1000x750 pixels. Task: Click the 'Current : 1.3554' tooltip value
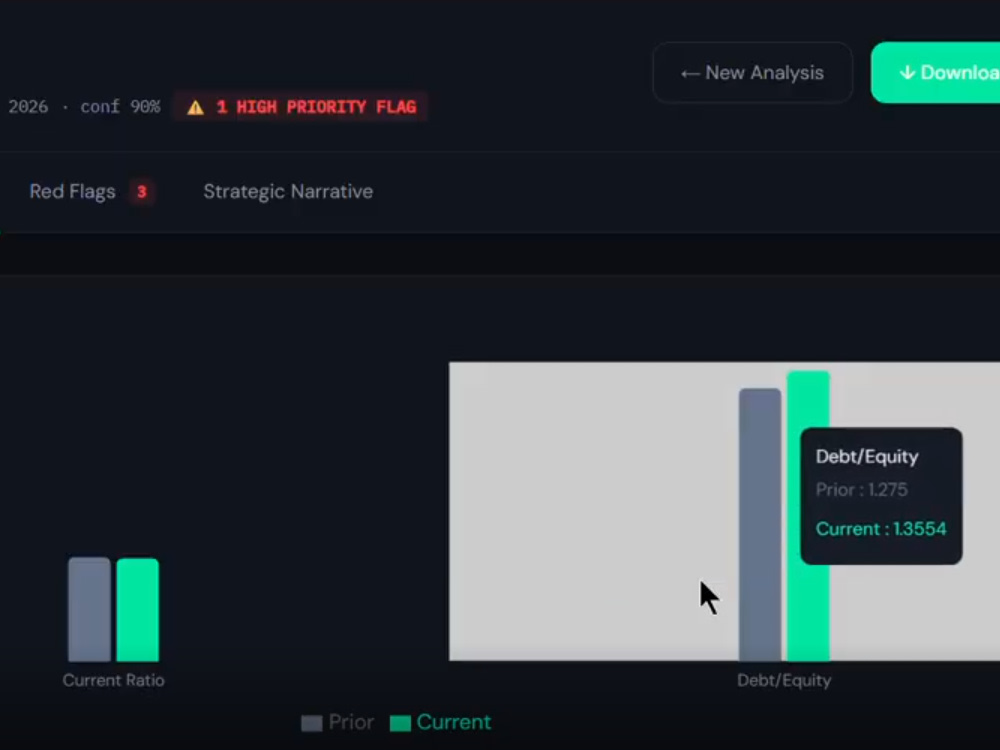(881, 529)
